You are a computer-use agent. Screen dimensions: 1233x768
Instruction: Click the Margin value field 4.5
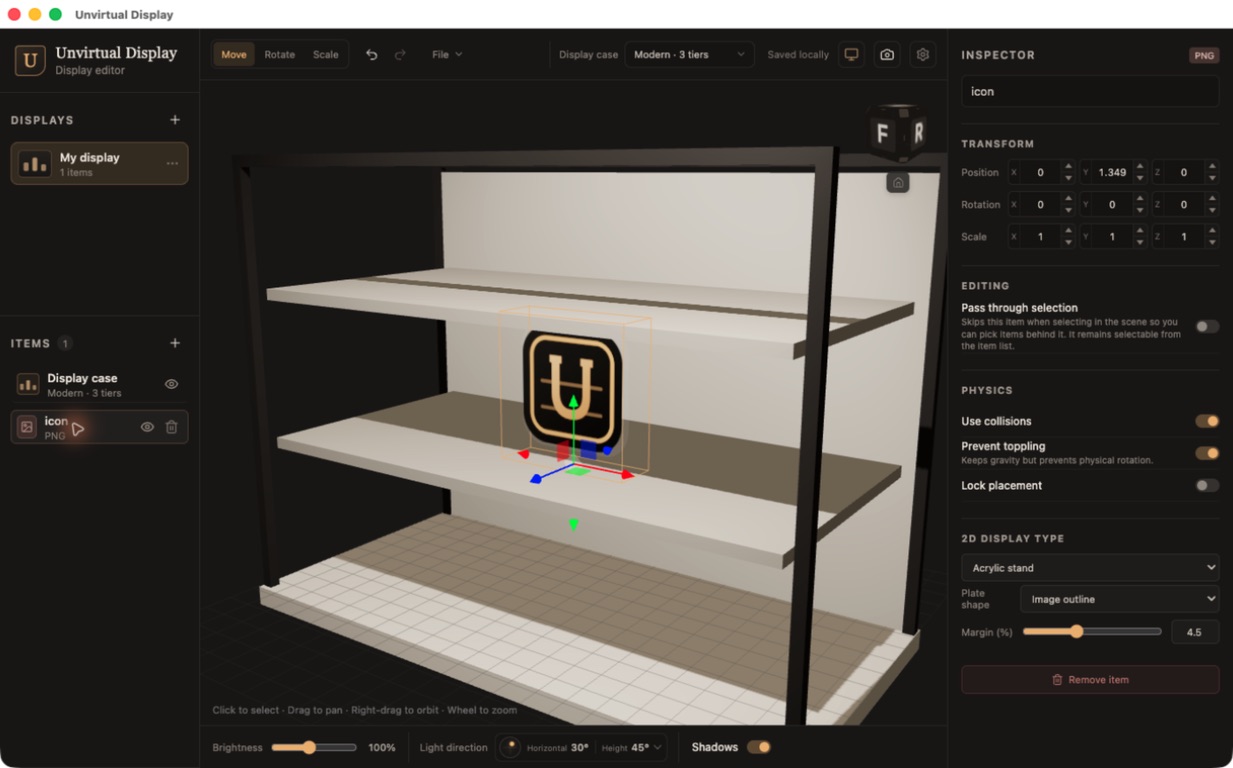click(x=1194, y=632)
